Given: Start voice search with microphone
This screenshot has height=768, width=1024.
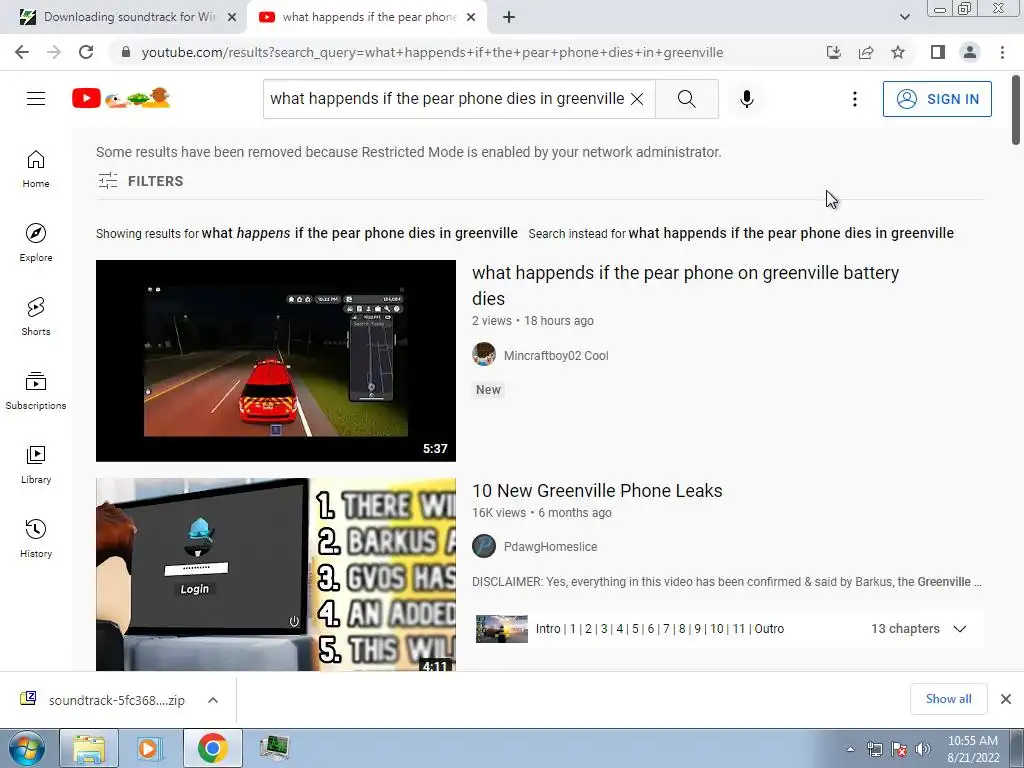Looking at the screenshot, I should click(746, 99).
